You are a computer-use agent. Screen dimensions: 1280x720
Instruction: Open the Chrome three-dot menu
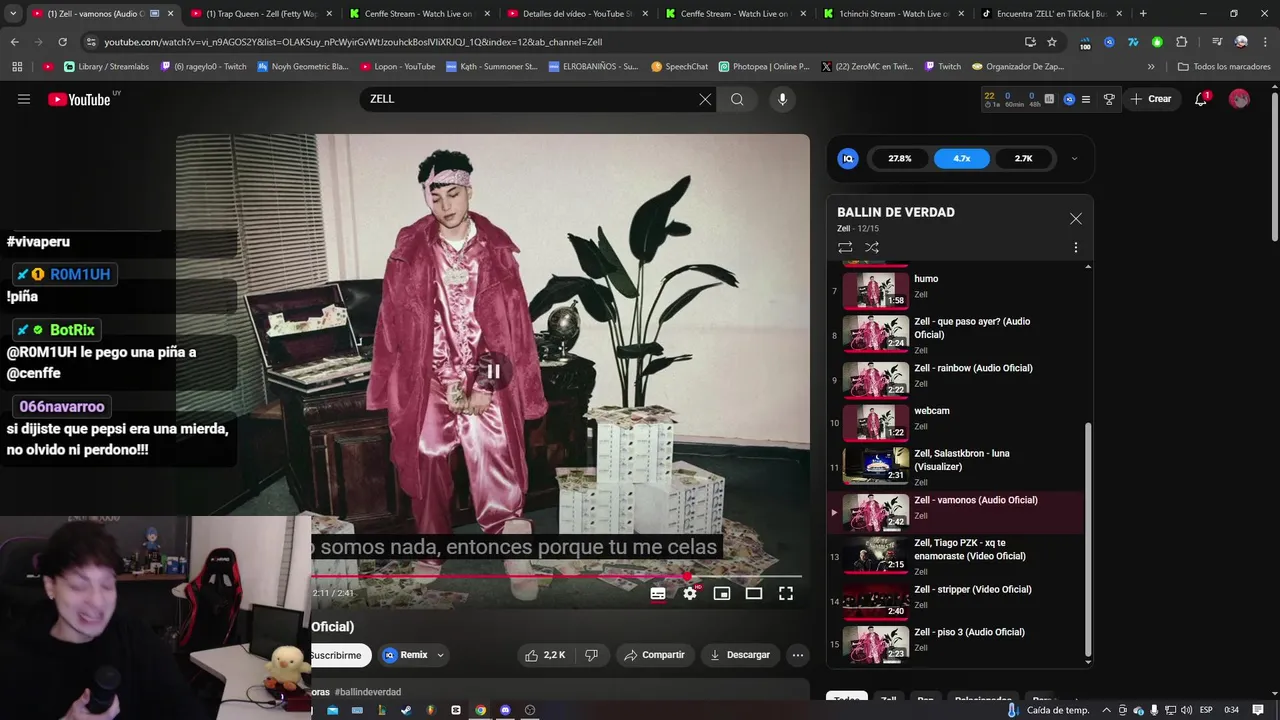pyautogui.click(x=1265, y=42)
